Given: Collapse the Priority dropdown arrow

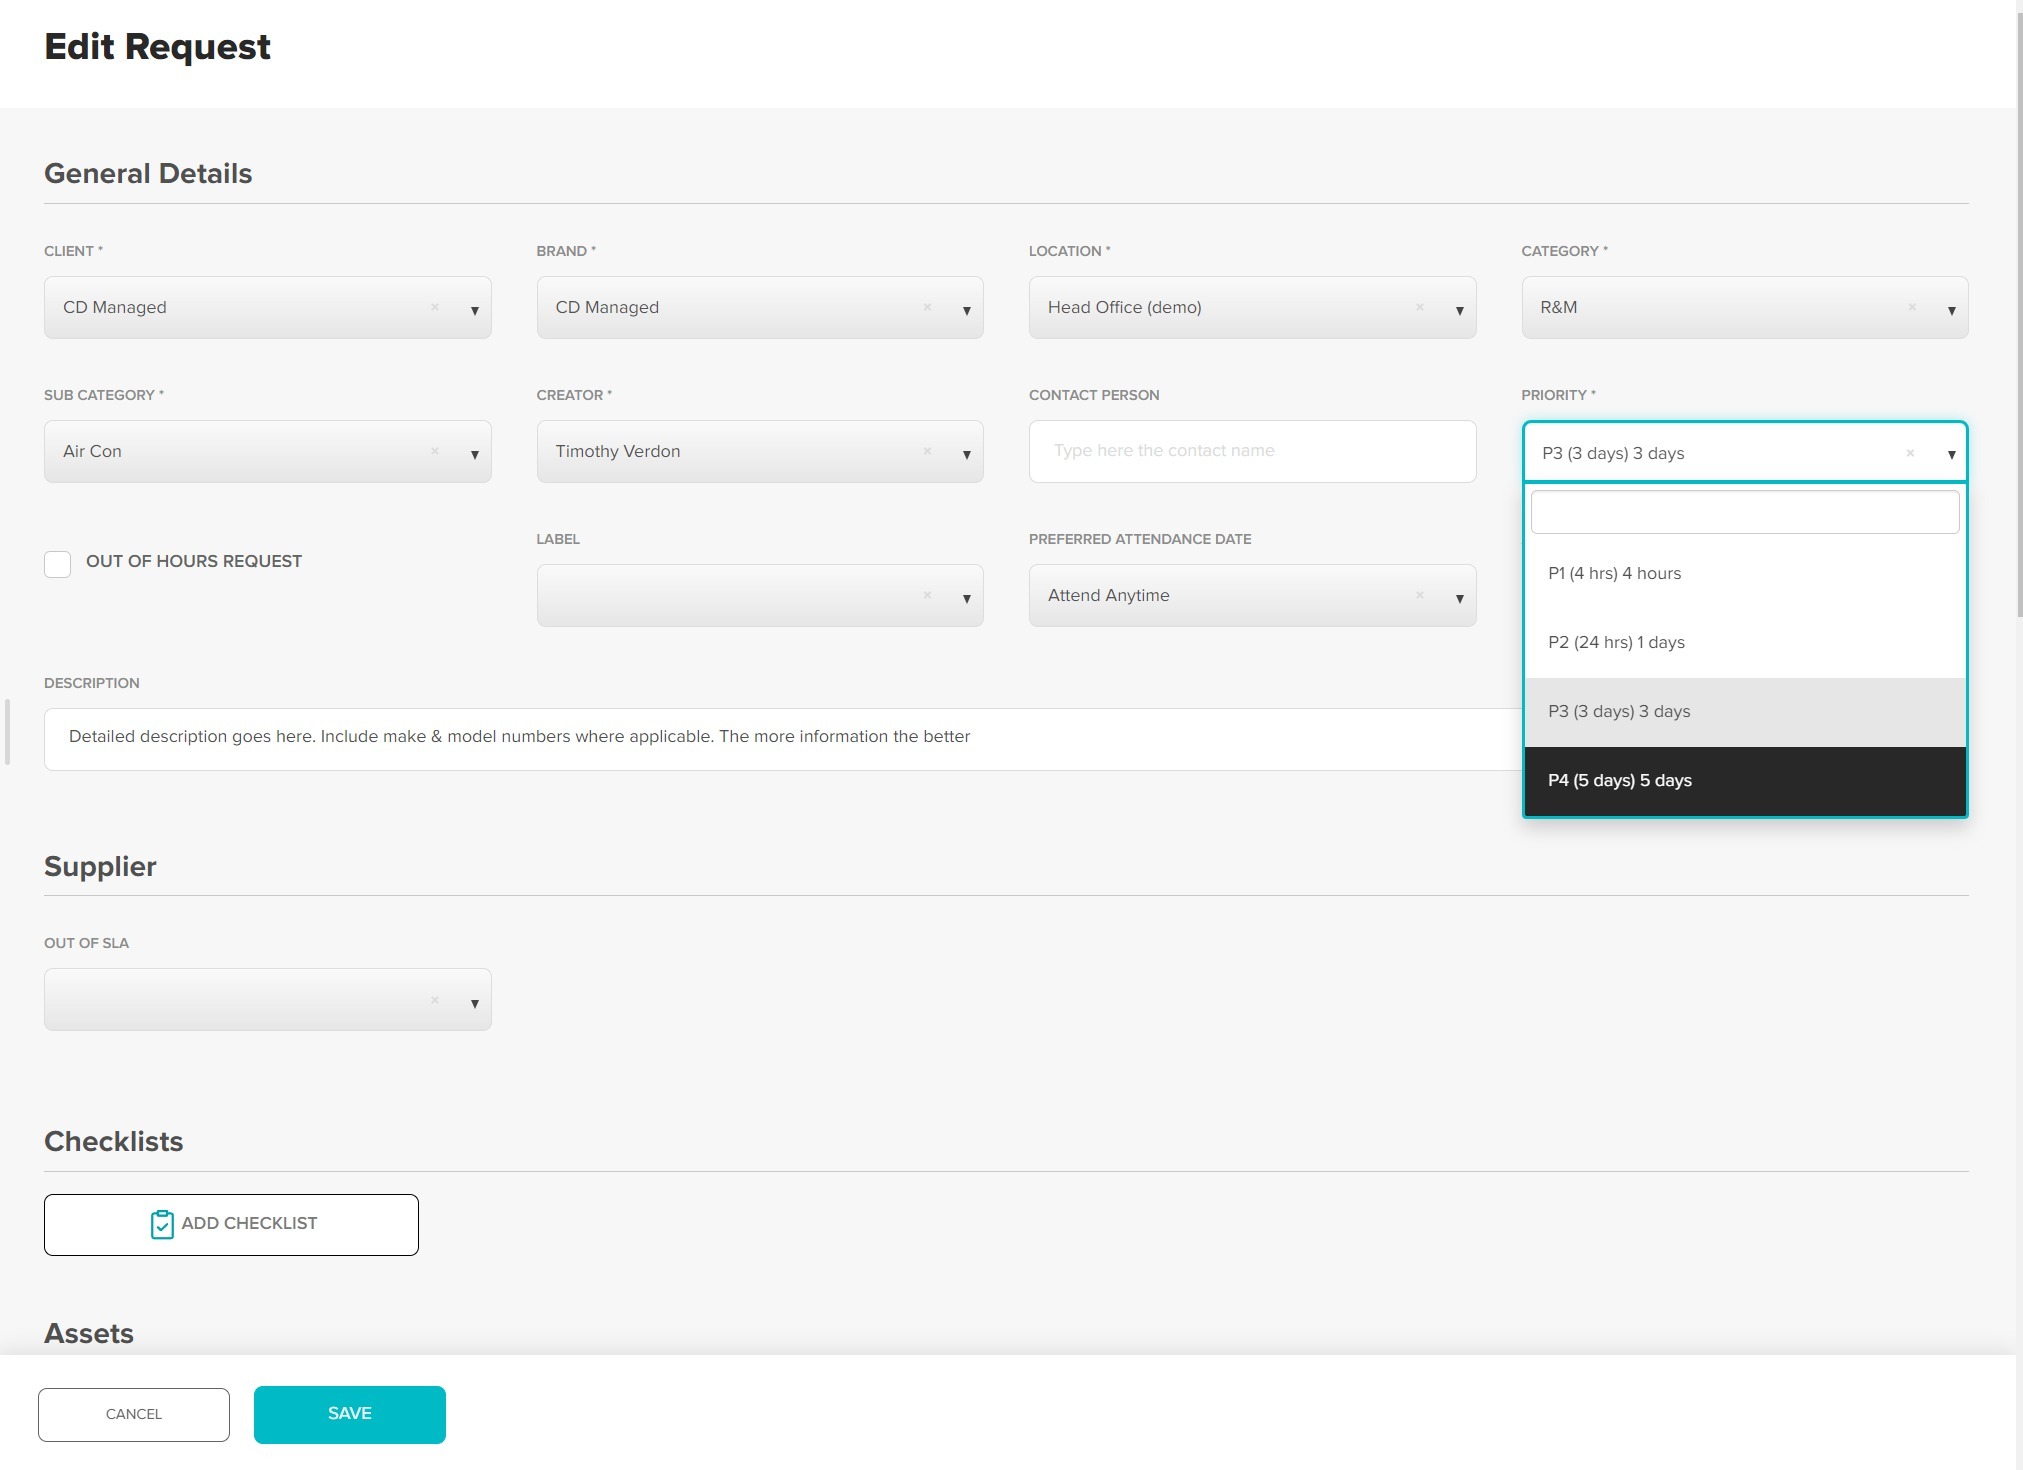Looking at the screenshot, I should pyautogui.click(x=1951, y=454).
